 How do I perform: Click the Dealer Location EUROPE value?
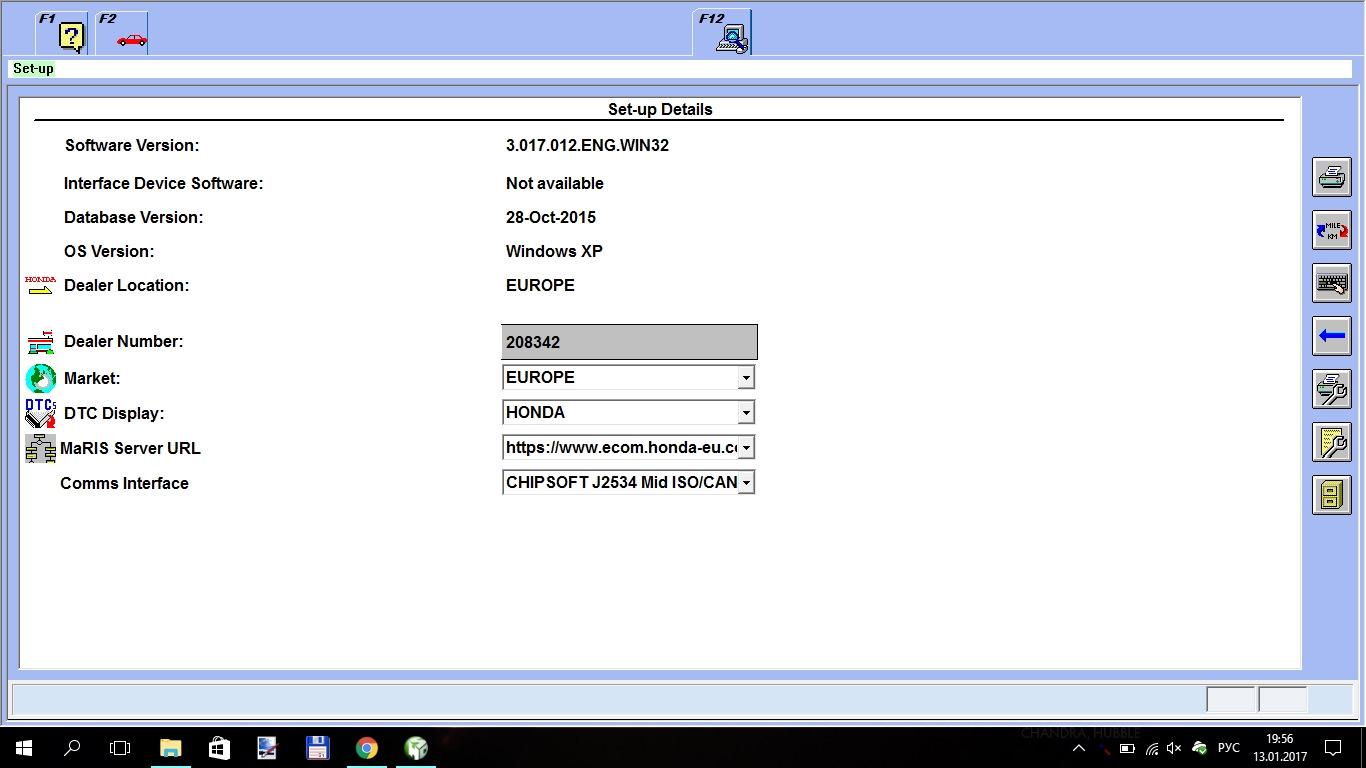[540, 285]
